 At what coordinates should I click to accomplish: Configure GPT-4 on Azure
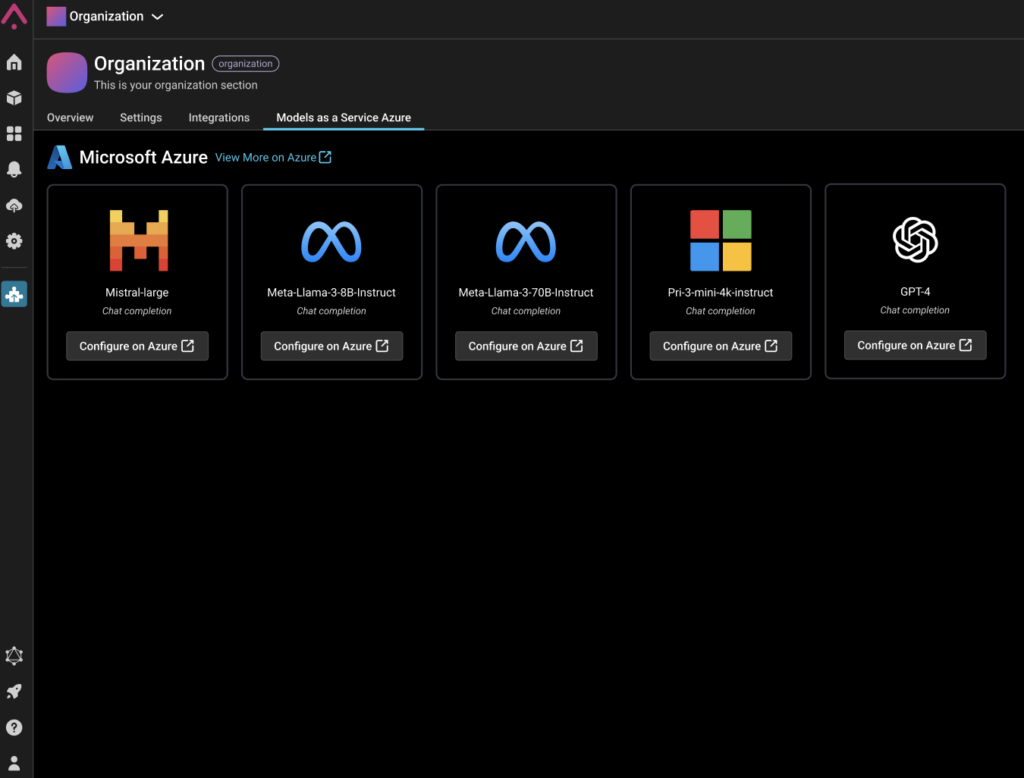coord(914,345)
